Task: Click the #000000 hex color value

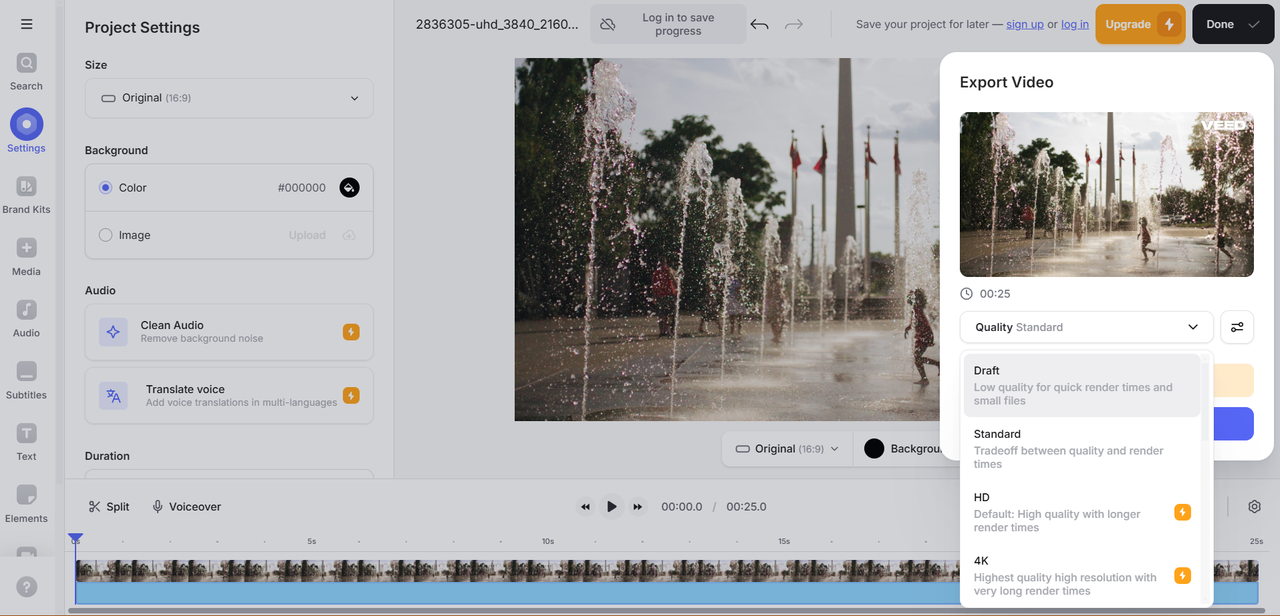Action: pos(302,187)
